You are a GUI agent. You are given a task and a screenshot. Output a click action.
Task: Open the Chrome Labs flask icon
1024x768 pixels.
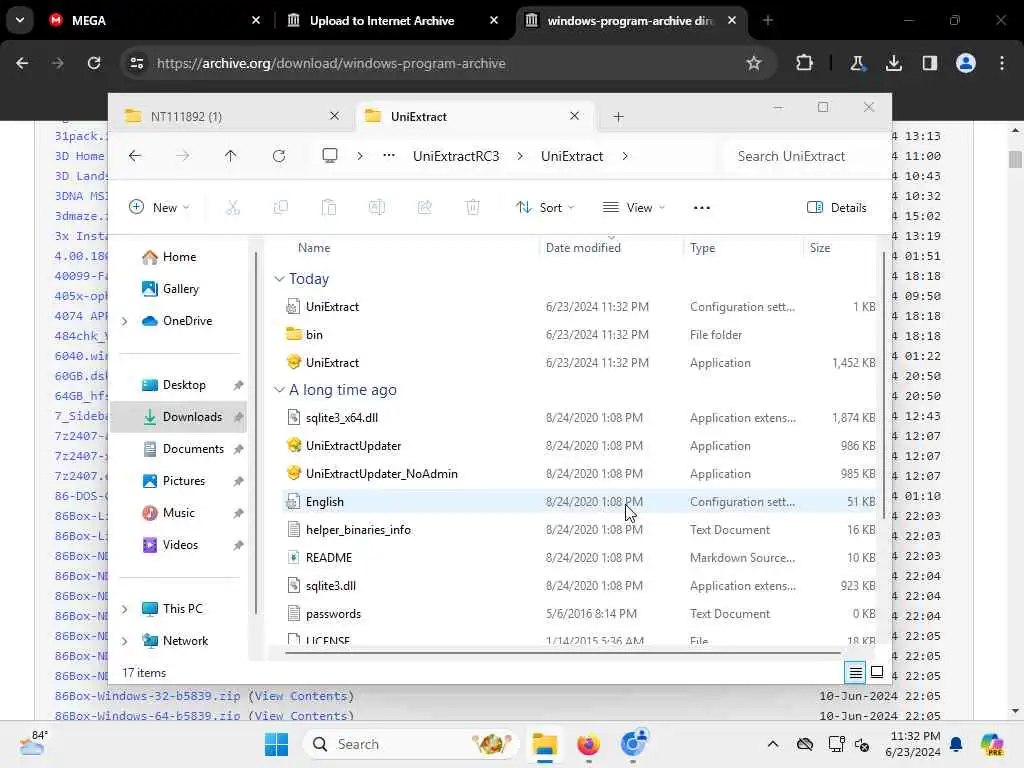[857, 63]
